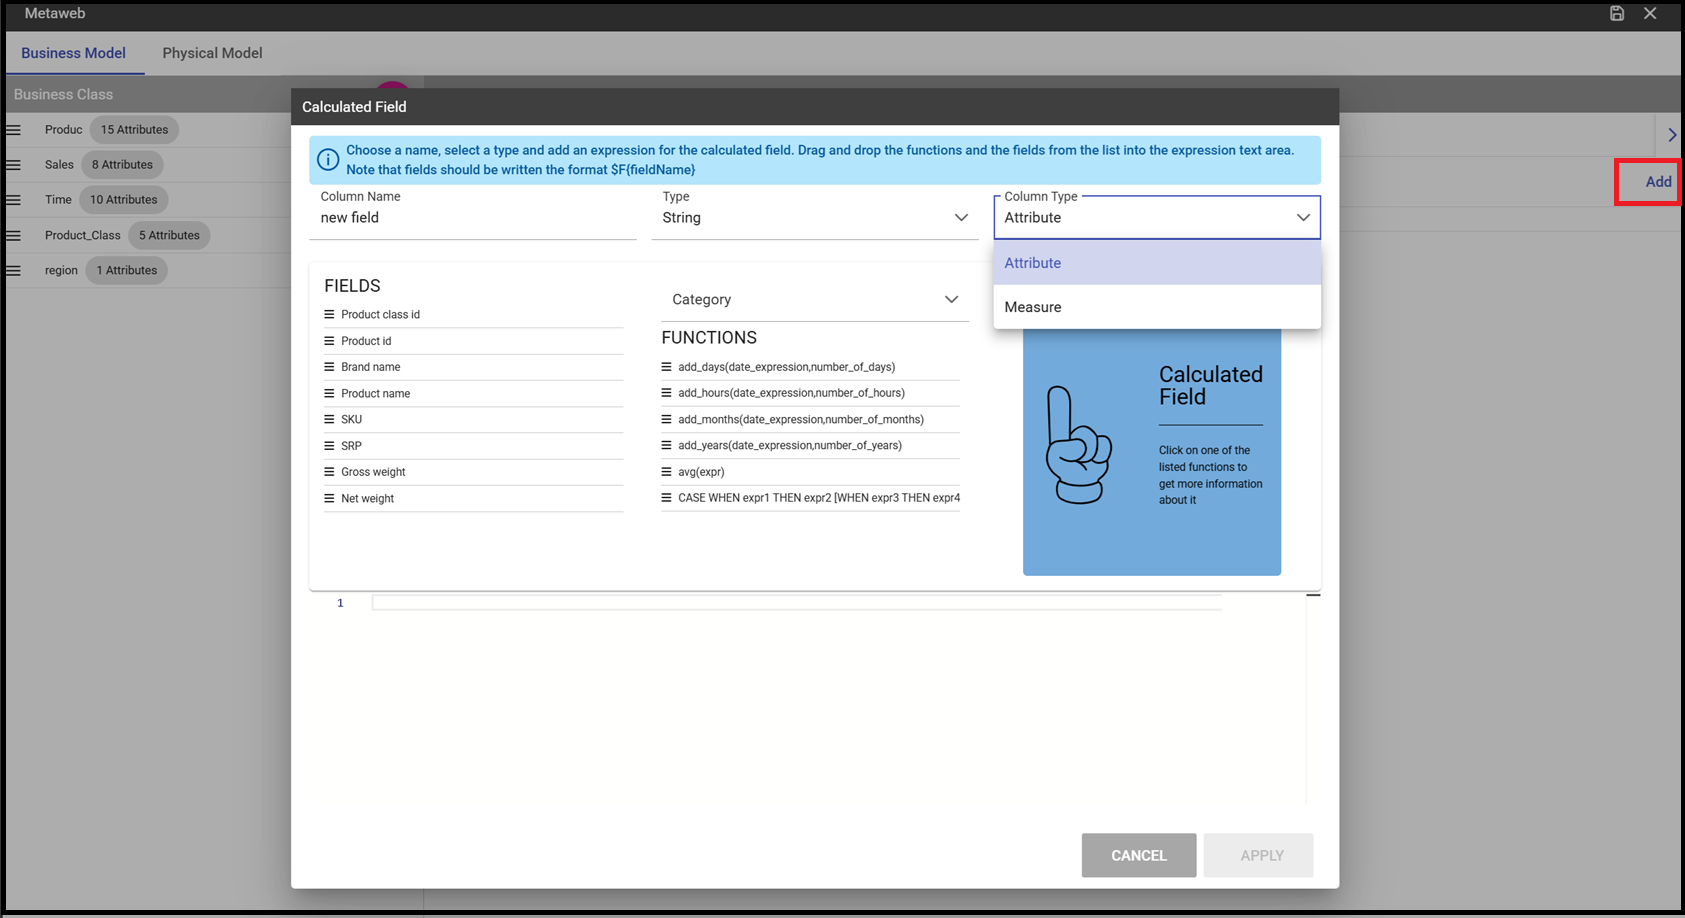Viewport: 1685px width, 918px height.
Task: Click drag handle of Gross weight field
Action: click(329, 472)
